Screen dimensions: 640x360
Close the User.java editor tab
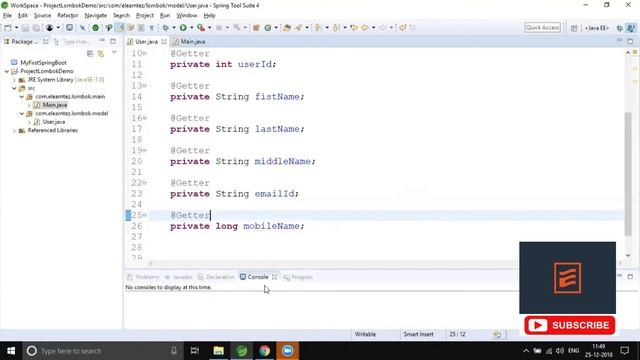[164, 42]
